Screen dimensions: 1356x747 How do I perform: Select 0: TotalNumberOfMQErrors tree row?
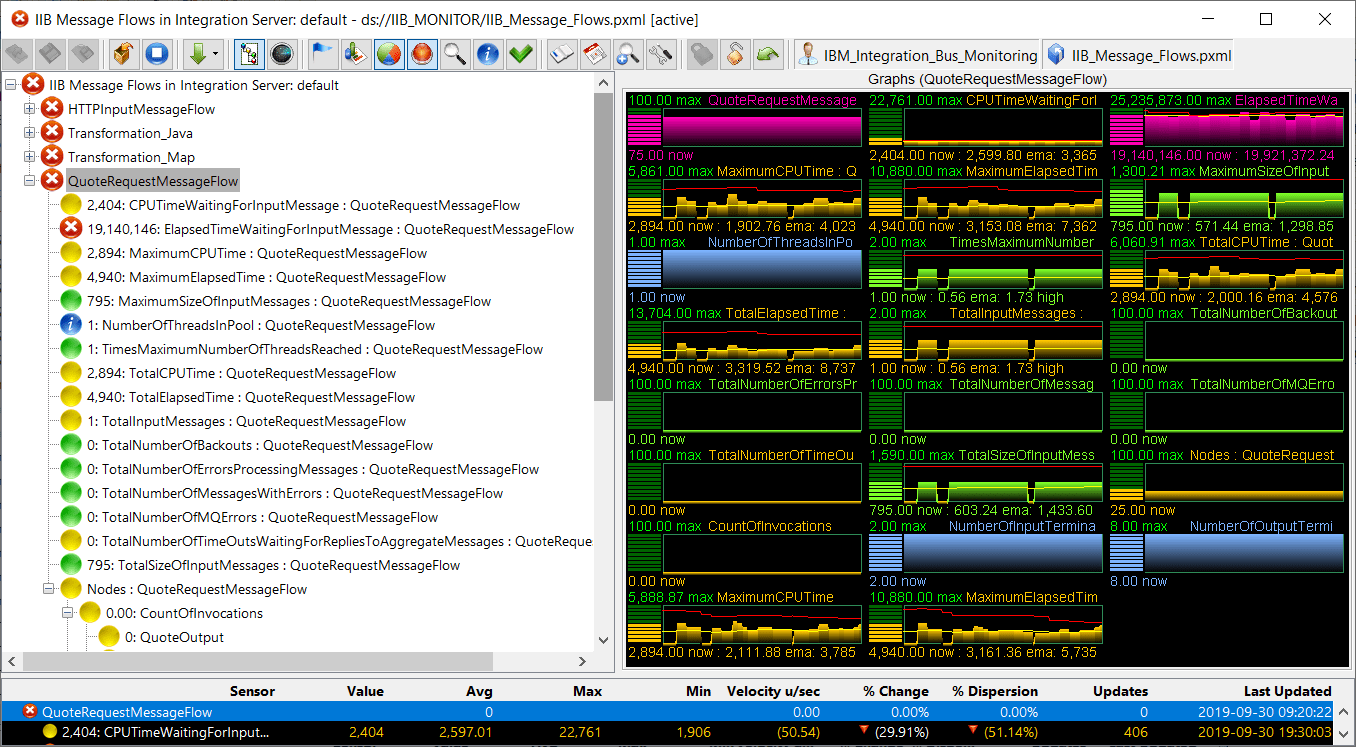click(x=262, y=517)
